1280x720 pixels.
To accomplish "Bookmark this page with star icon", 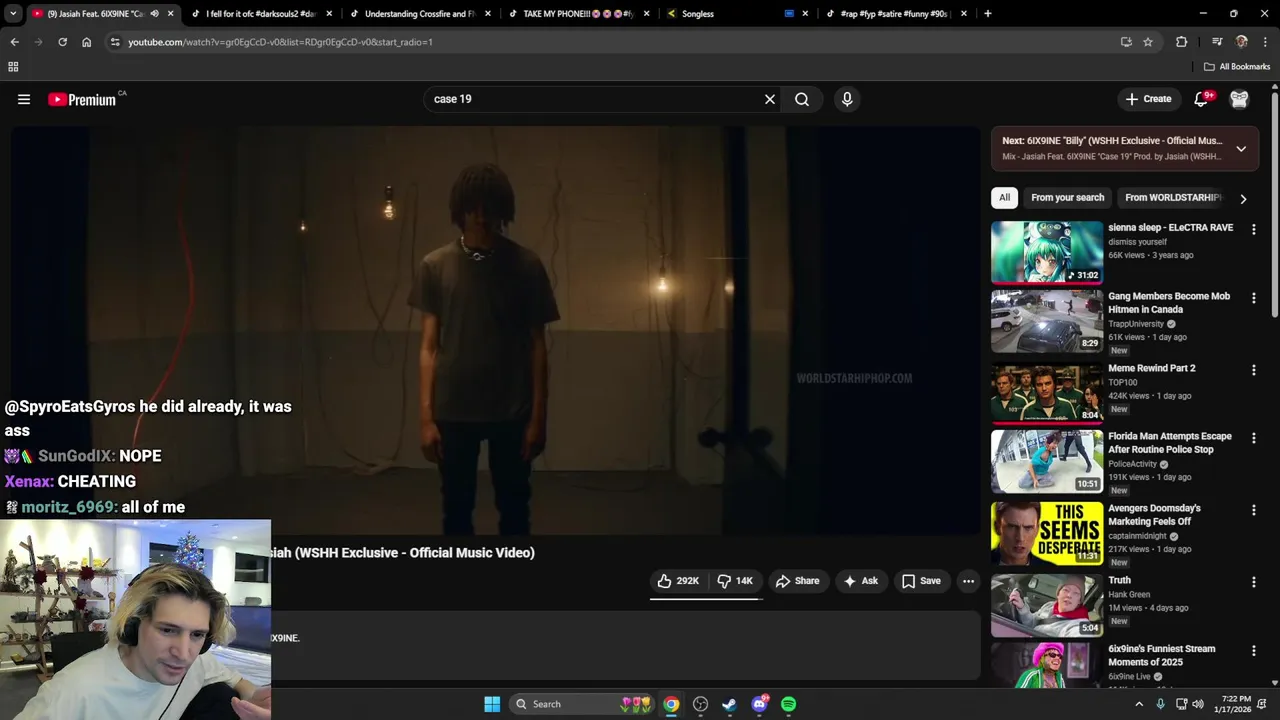I will tap(1148, 42).
